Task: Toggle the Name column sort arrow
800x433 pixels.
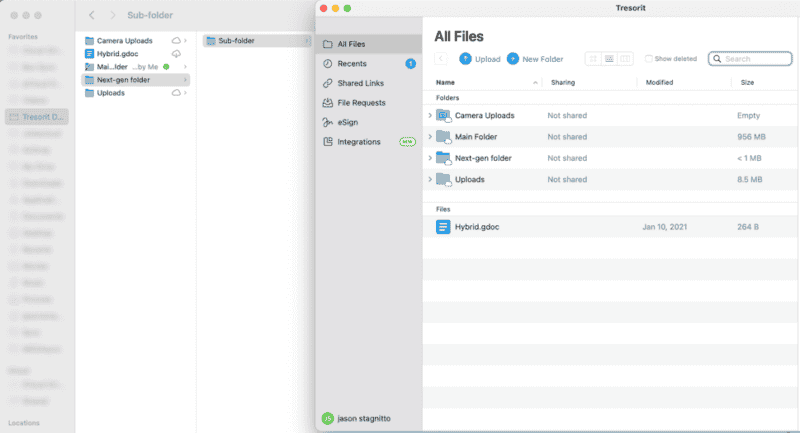Action: (535, 83)
